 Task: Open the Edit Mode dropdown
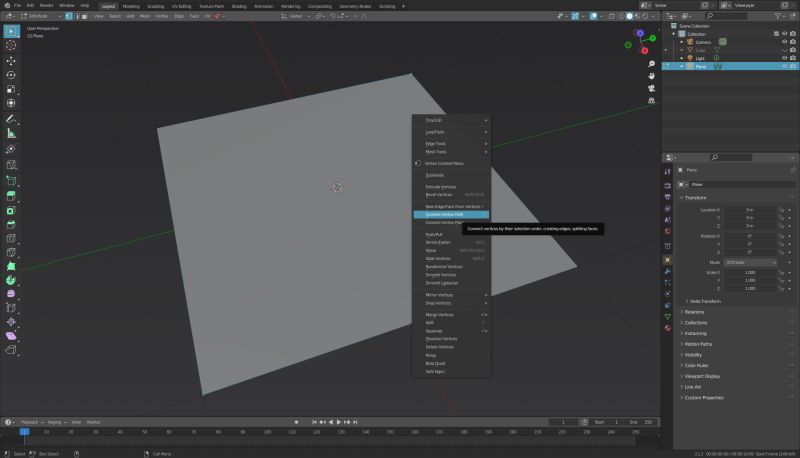coord(41,16)
